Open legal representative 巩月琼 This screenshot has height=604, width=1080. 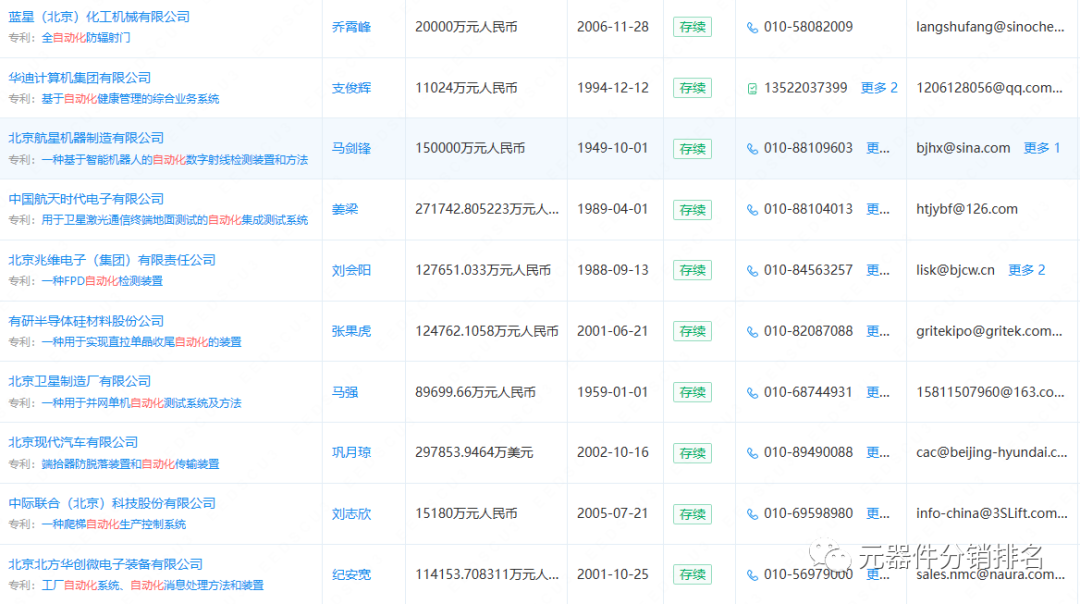point(351,452)
